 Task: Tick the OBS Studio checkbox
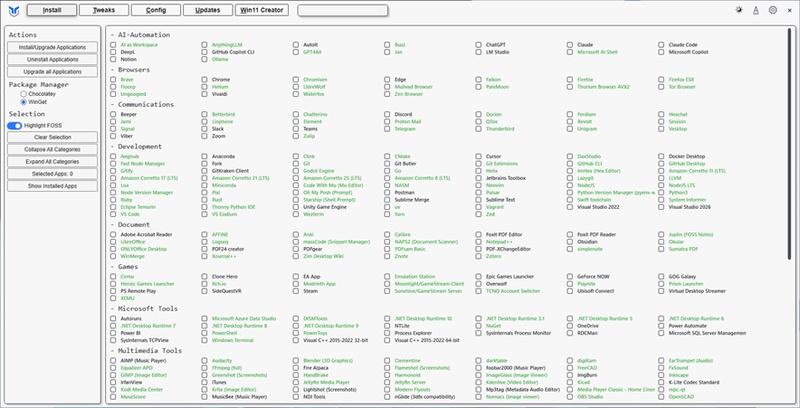[x=570, y=397]
